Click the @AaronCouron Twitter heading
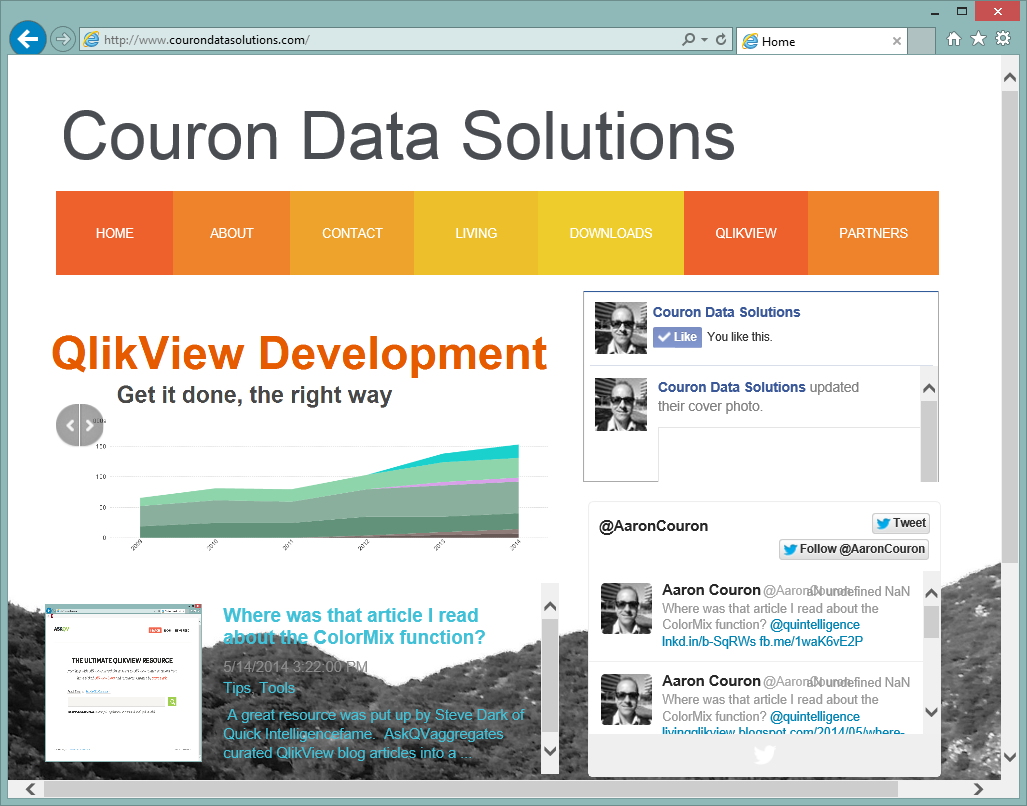This screenshot has height=806, width=1027. pyautogui.click(x=654, y=526)
